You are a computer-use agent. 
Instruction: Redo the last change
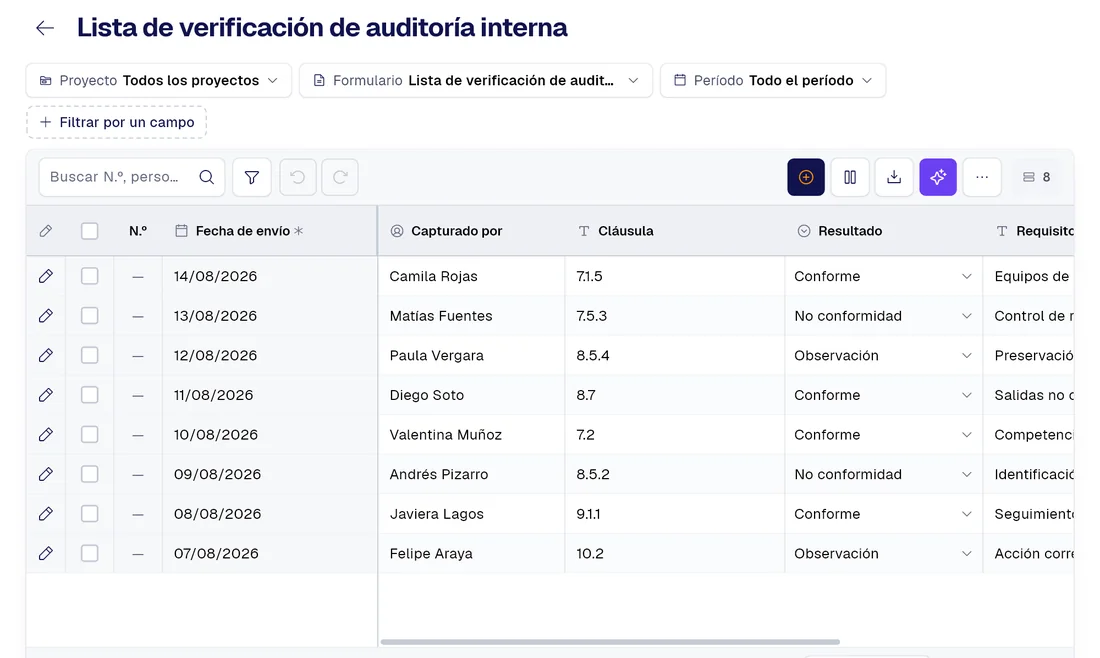[340, 177]
